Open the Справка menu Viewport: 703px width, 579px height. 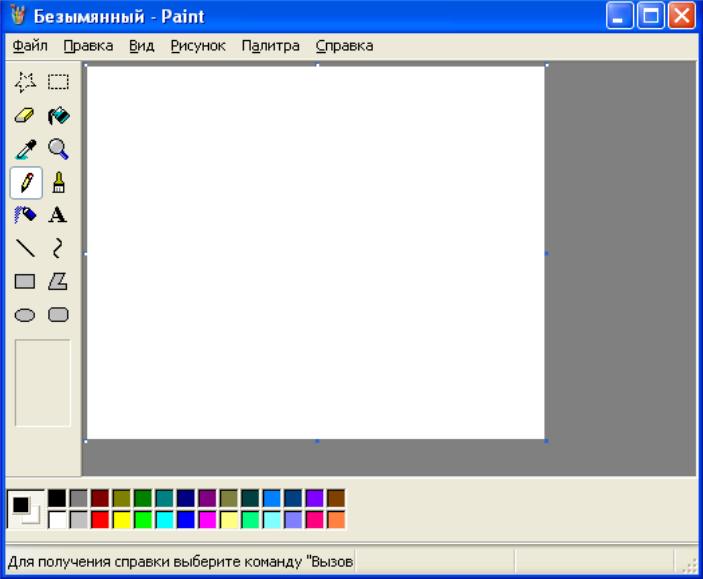tap(344, 46)
